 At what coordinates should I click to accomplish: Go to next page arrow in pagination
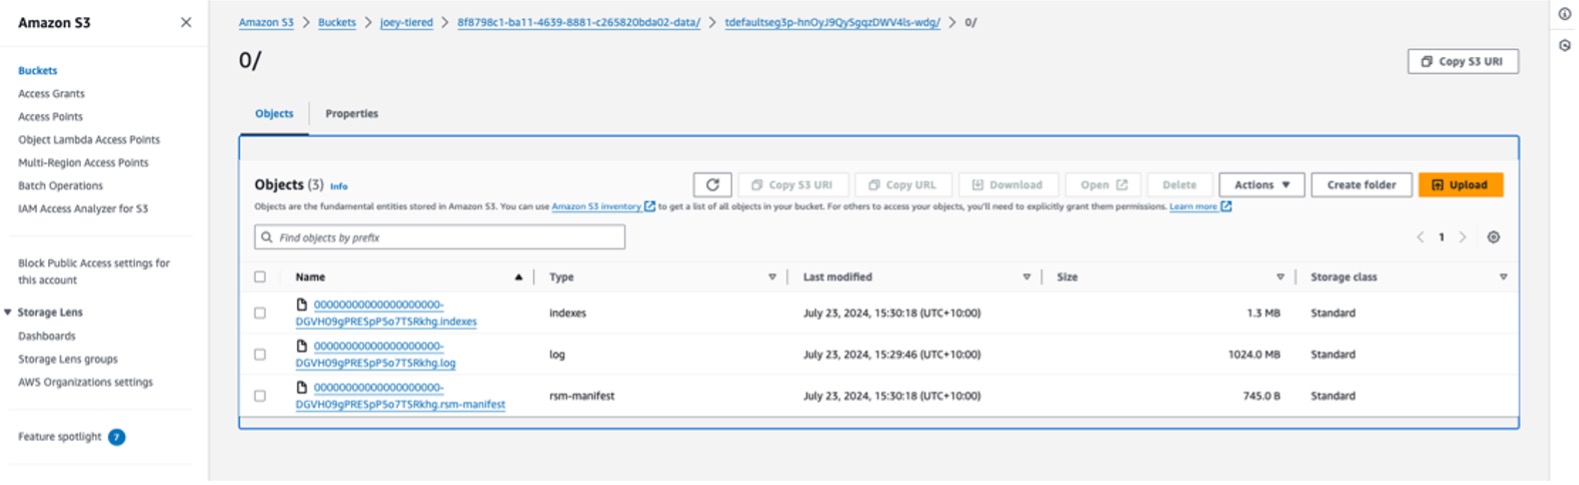(x=1463, y=238)
